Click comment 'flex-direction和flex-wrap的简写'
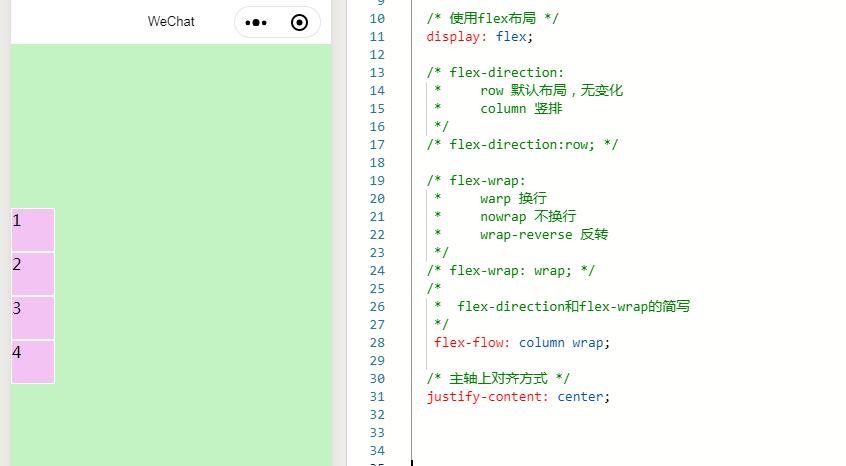This screenshot has height=466, width=846. 574,306
